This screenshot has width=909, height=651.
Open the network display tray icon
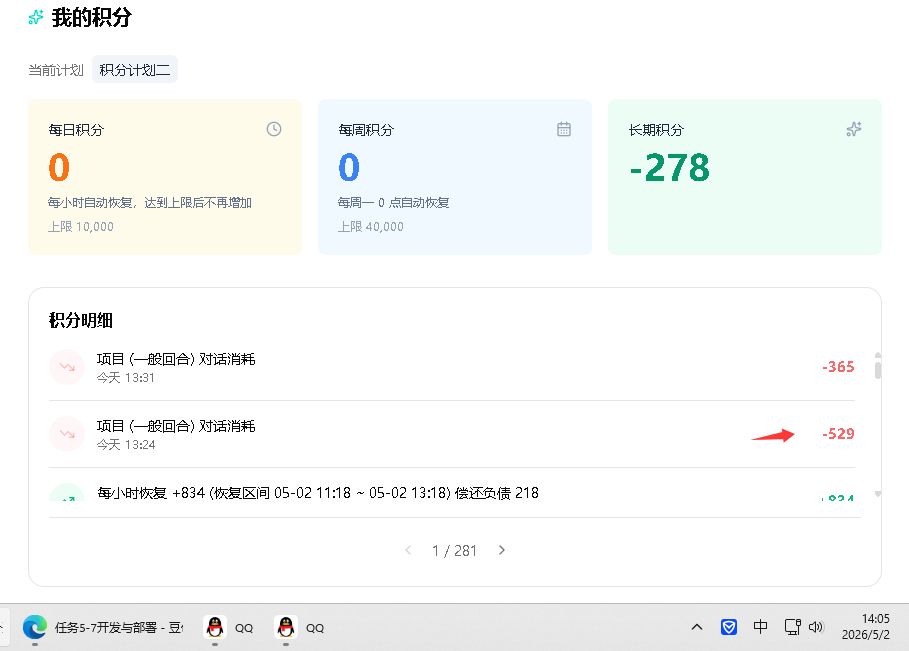792,627
